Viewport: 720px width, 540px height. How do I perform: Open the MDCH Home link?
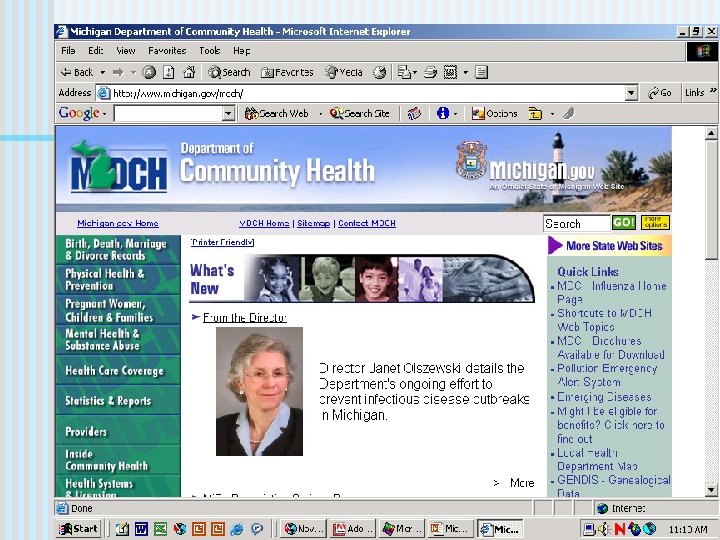tap(264, 223)
